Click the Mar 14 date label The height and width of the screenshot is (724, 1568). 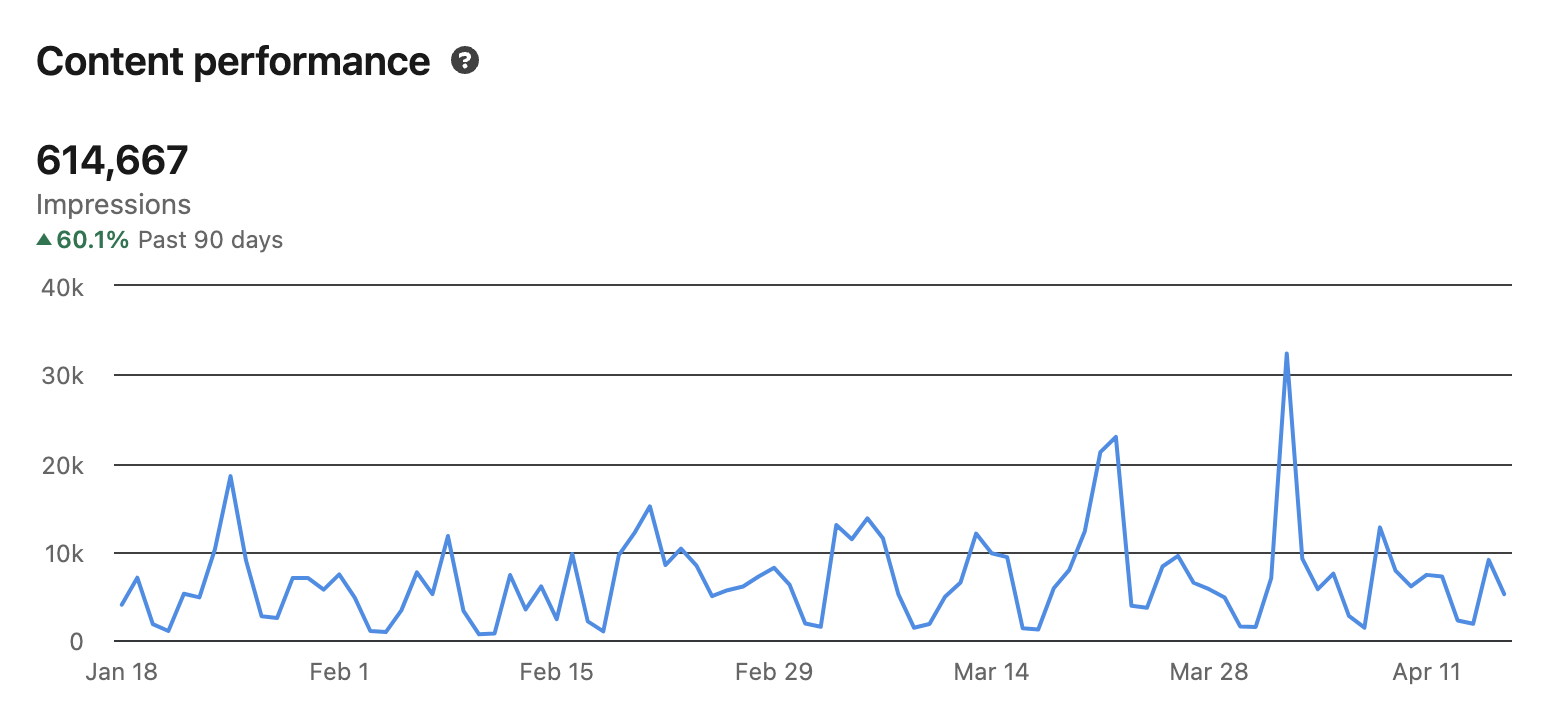pyautogui.click(x=990, y=672)
